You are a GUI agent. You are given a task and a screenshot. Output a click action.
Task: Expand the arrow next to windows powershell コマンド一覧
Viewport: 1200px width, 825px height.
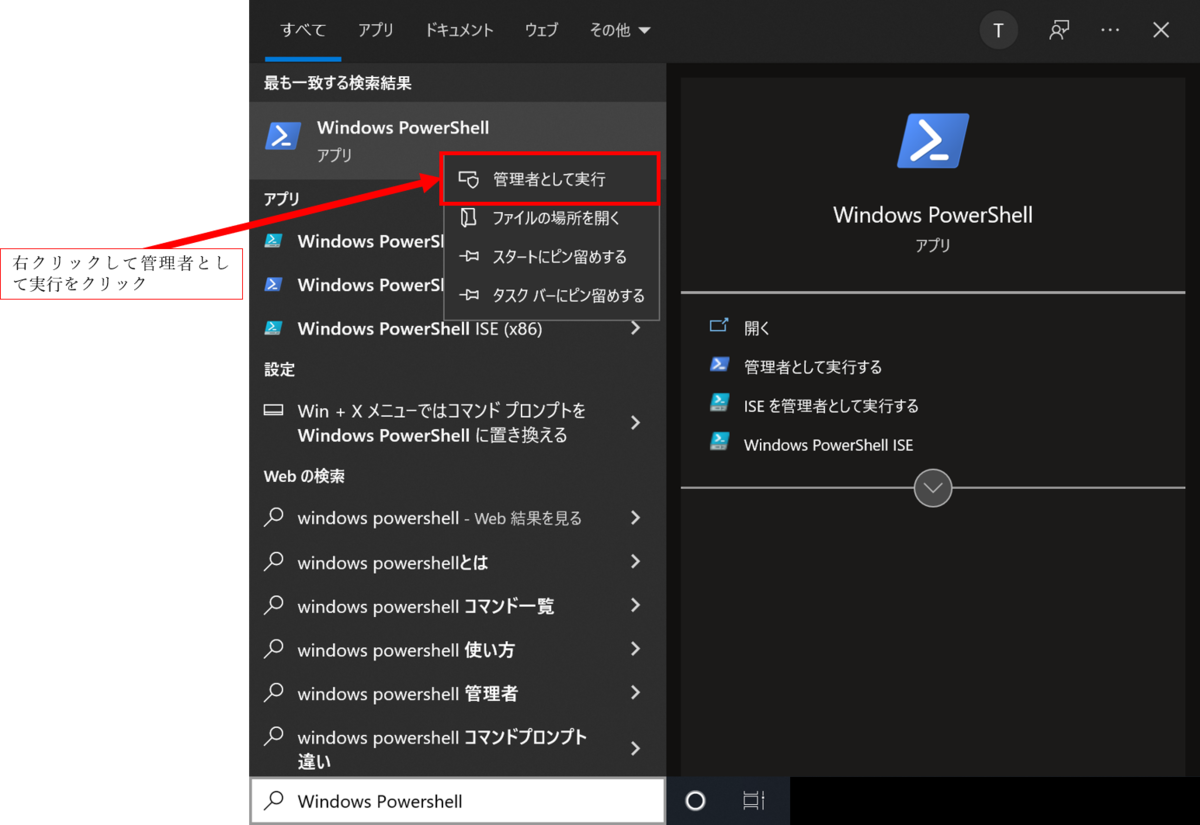[635, 605]
